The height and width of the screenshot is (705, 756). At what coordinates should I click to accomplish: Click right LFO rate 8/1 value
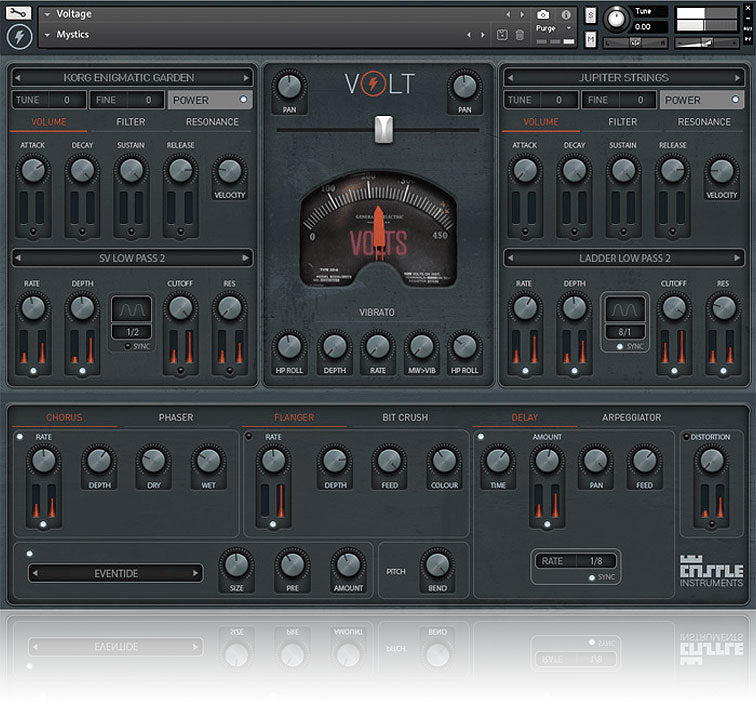click(x=625, y=332)
